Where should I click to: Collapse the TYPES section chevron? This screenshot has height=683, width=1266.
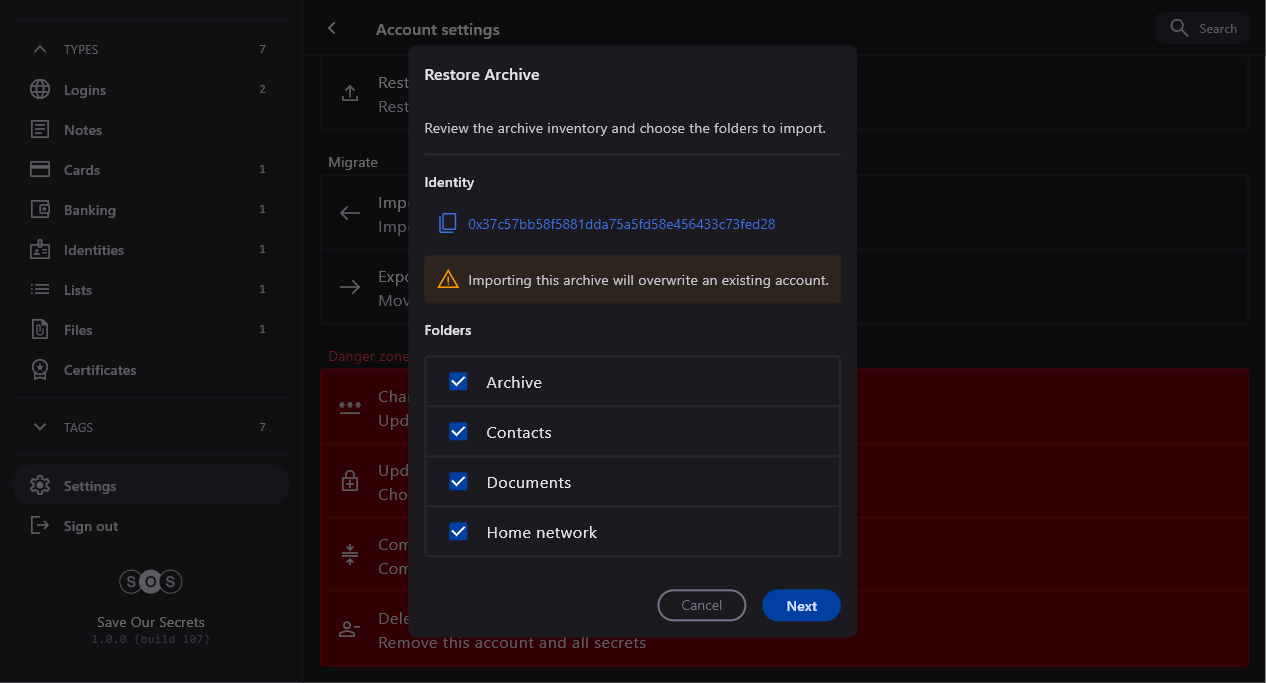tap(40, 49)
